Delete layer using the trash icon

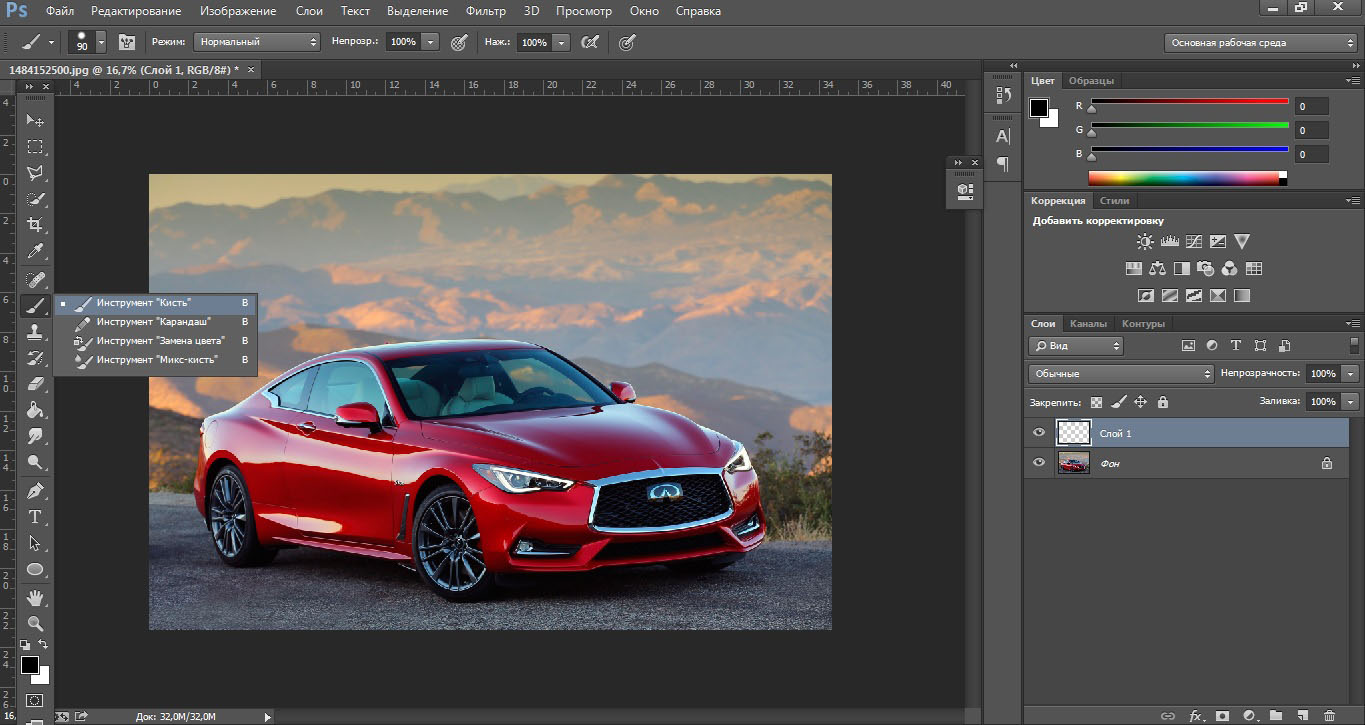(1329, 716)
